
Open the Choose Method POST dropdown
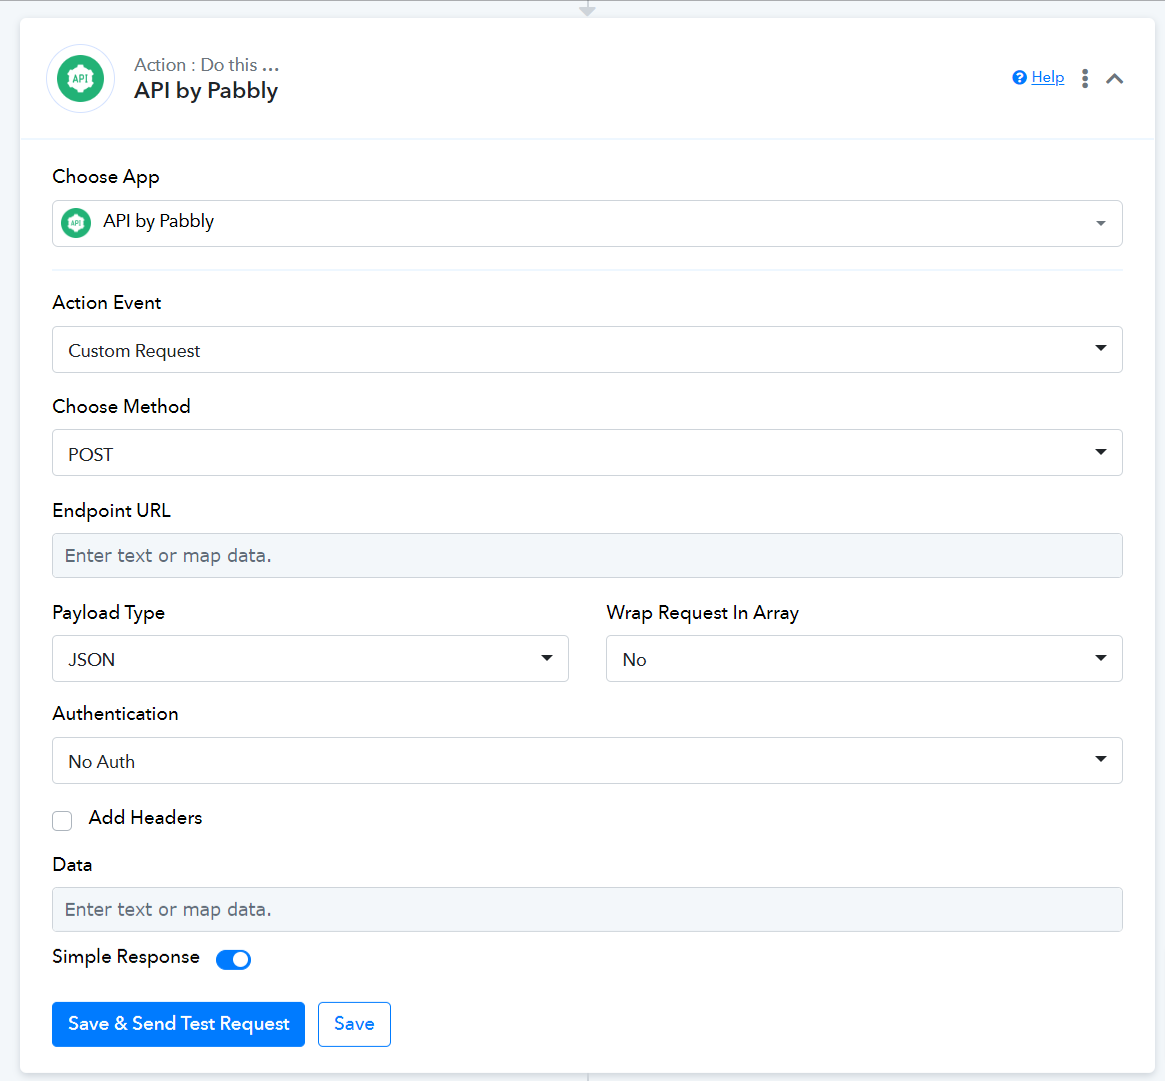pos(587,452)
